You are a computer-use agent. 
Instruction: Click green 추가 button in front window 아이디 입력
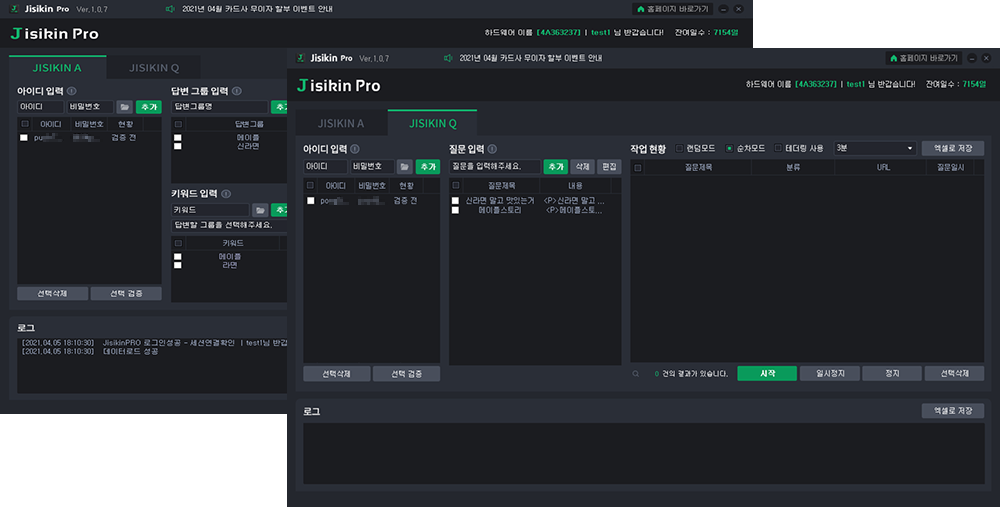[x=428, y=166]
